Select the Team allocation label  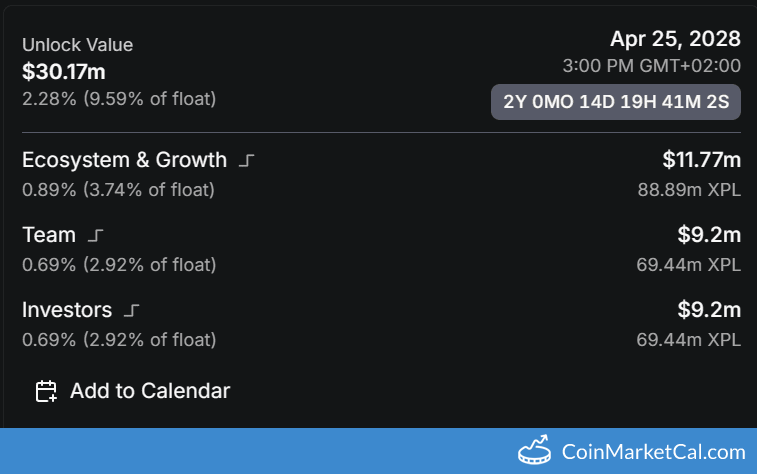point(49,235)
